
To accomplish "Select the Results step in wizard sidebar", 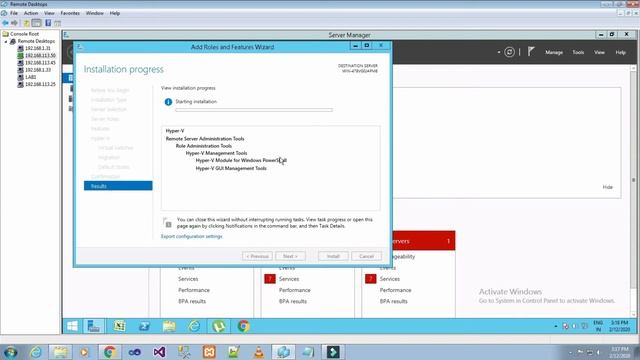I will (x=118, y=186).
